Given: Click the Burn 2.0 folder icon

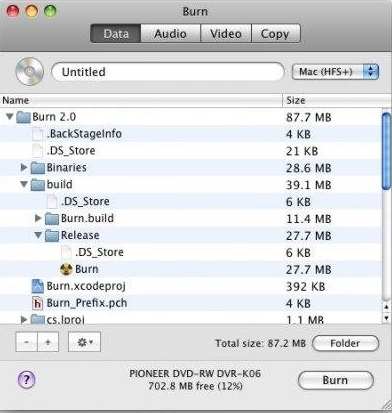Looking at the screenshot, I should (23, 117).
